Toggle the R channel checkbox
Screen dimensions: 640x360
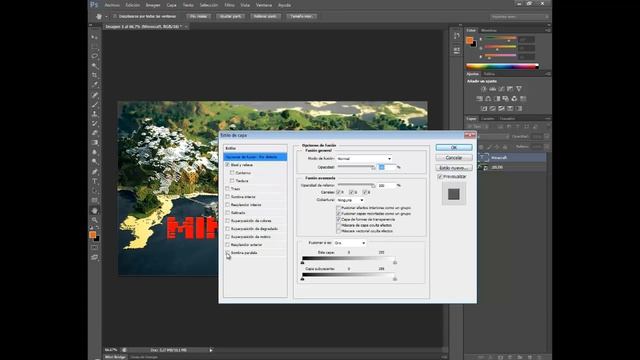[338, 192]
